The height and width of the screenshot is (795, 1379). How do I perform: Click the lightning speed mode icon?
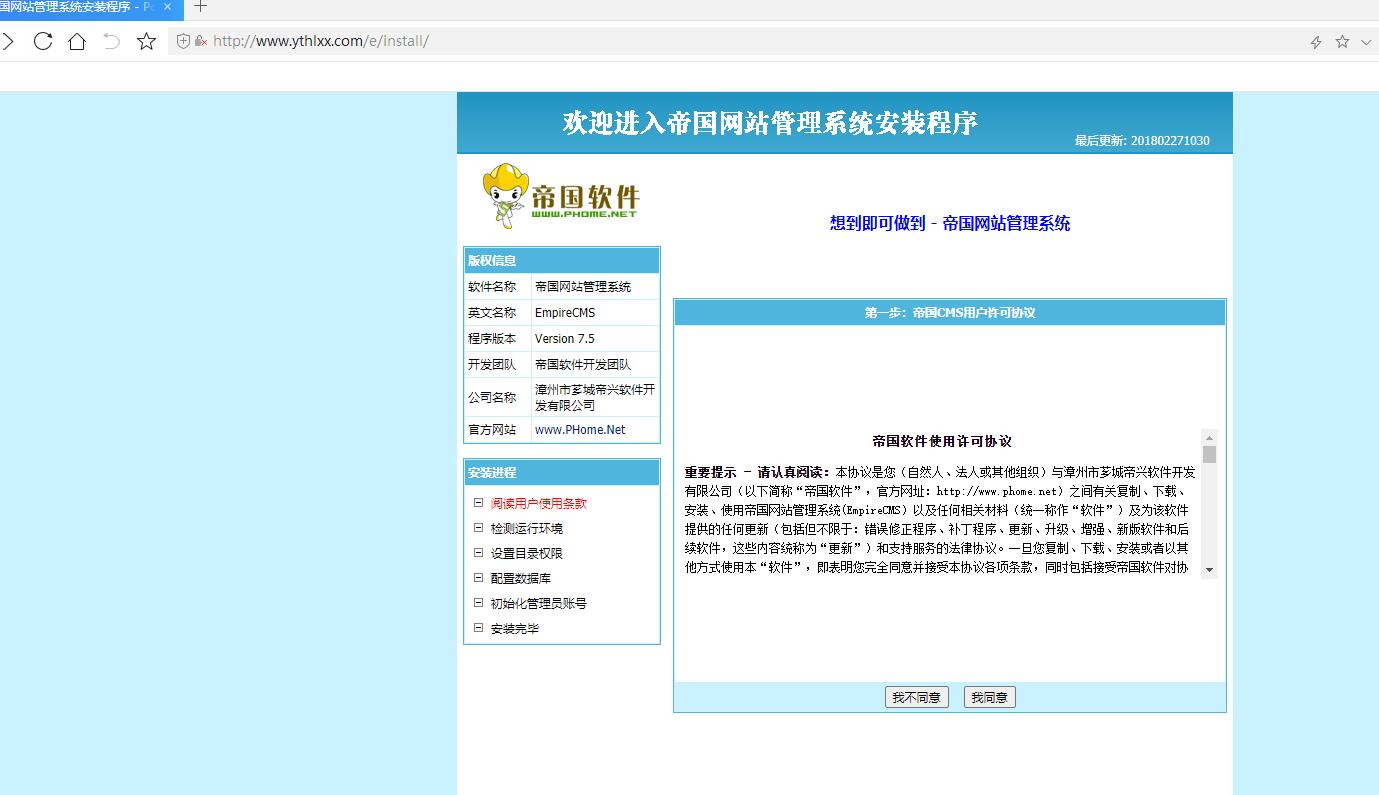pos(1316,42)
